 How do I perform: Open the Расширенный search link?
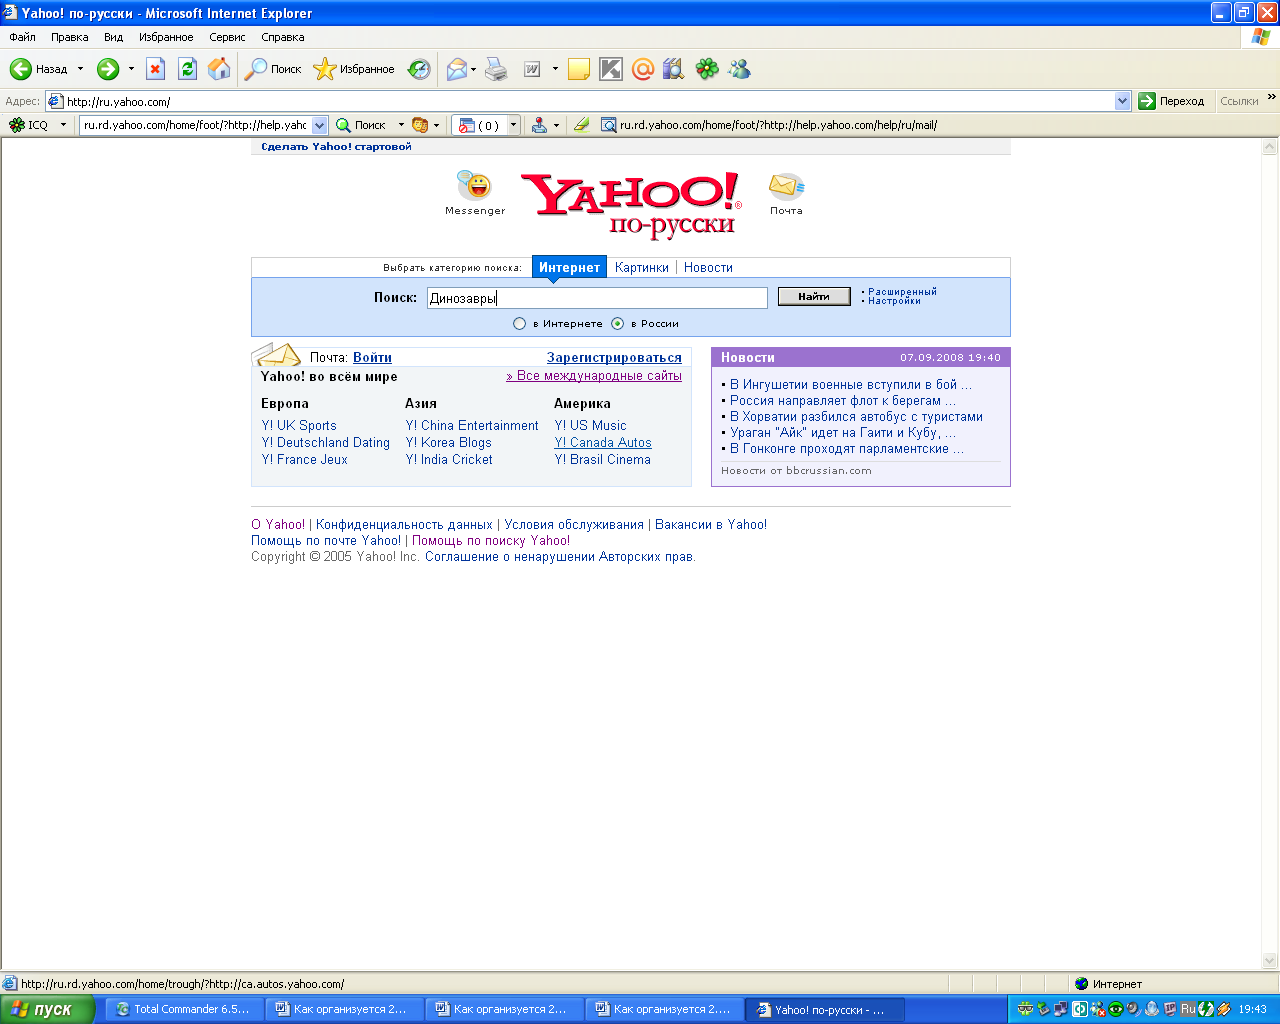click(x=902, y=292)
